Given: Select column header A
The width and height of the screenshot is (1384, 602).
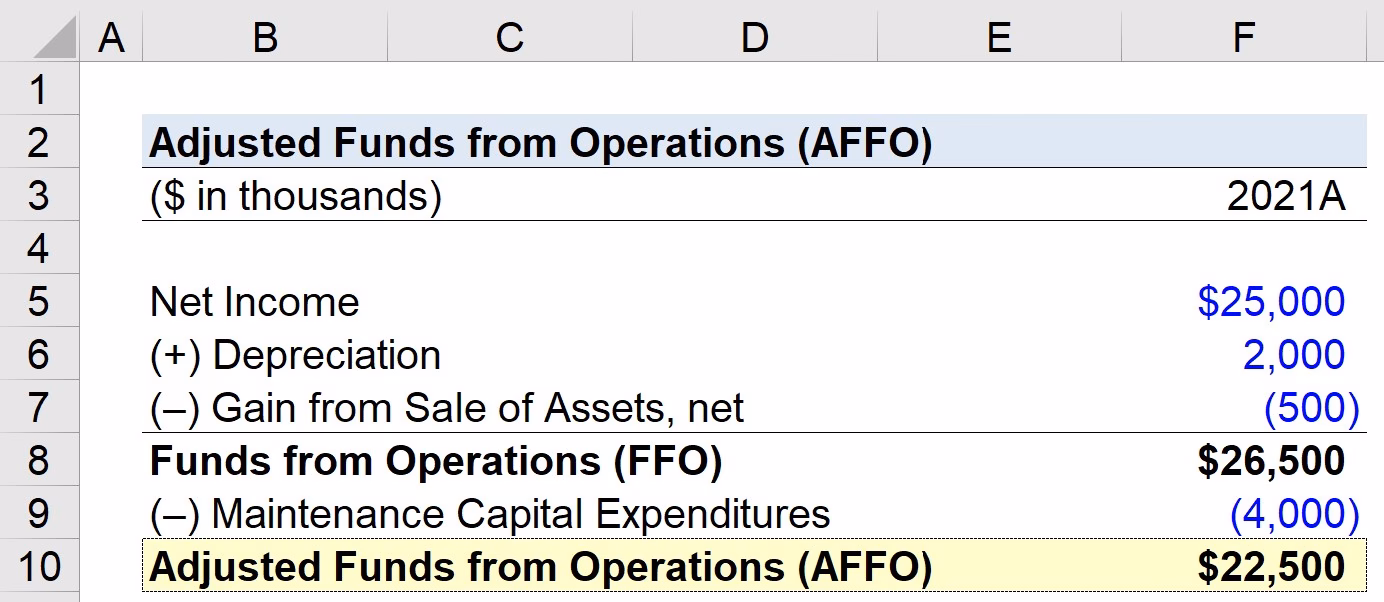Looking at the screenshot, I should pos(112,37).
